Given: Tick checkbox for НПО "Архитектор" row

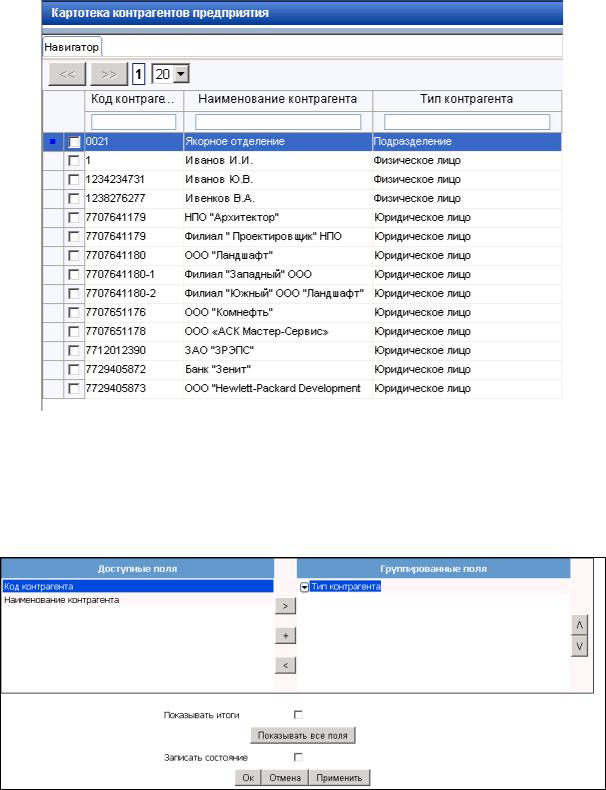Looking at the screenshot, I should tap(74, 218).
